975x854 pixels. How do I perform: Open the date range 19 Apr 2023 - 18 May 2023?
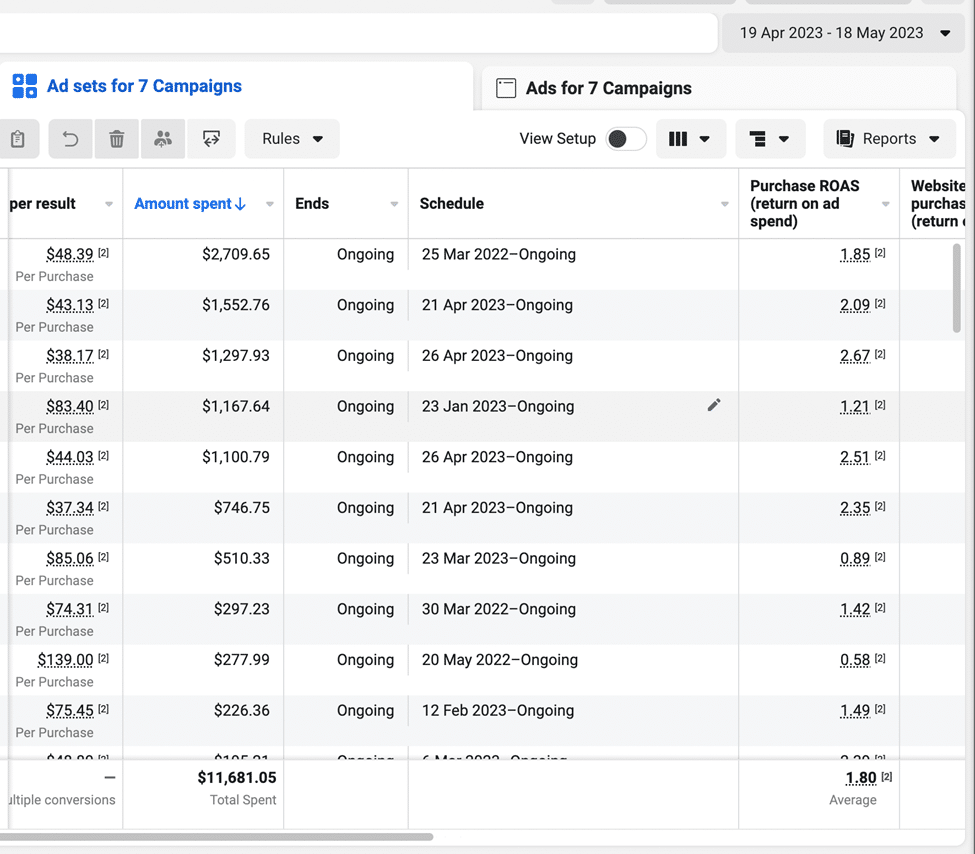pos(844,33)
